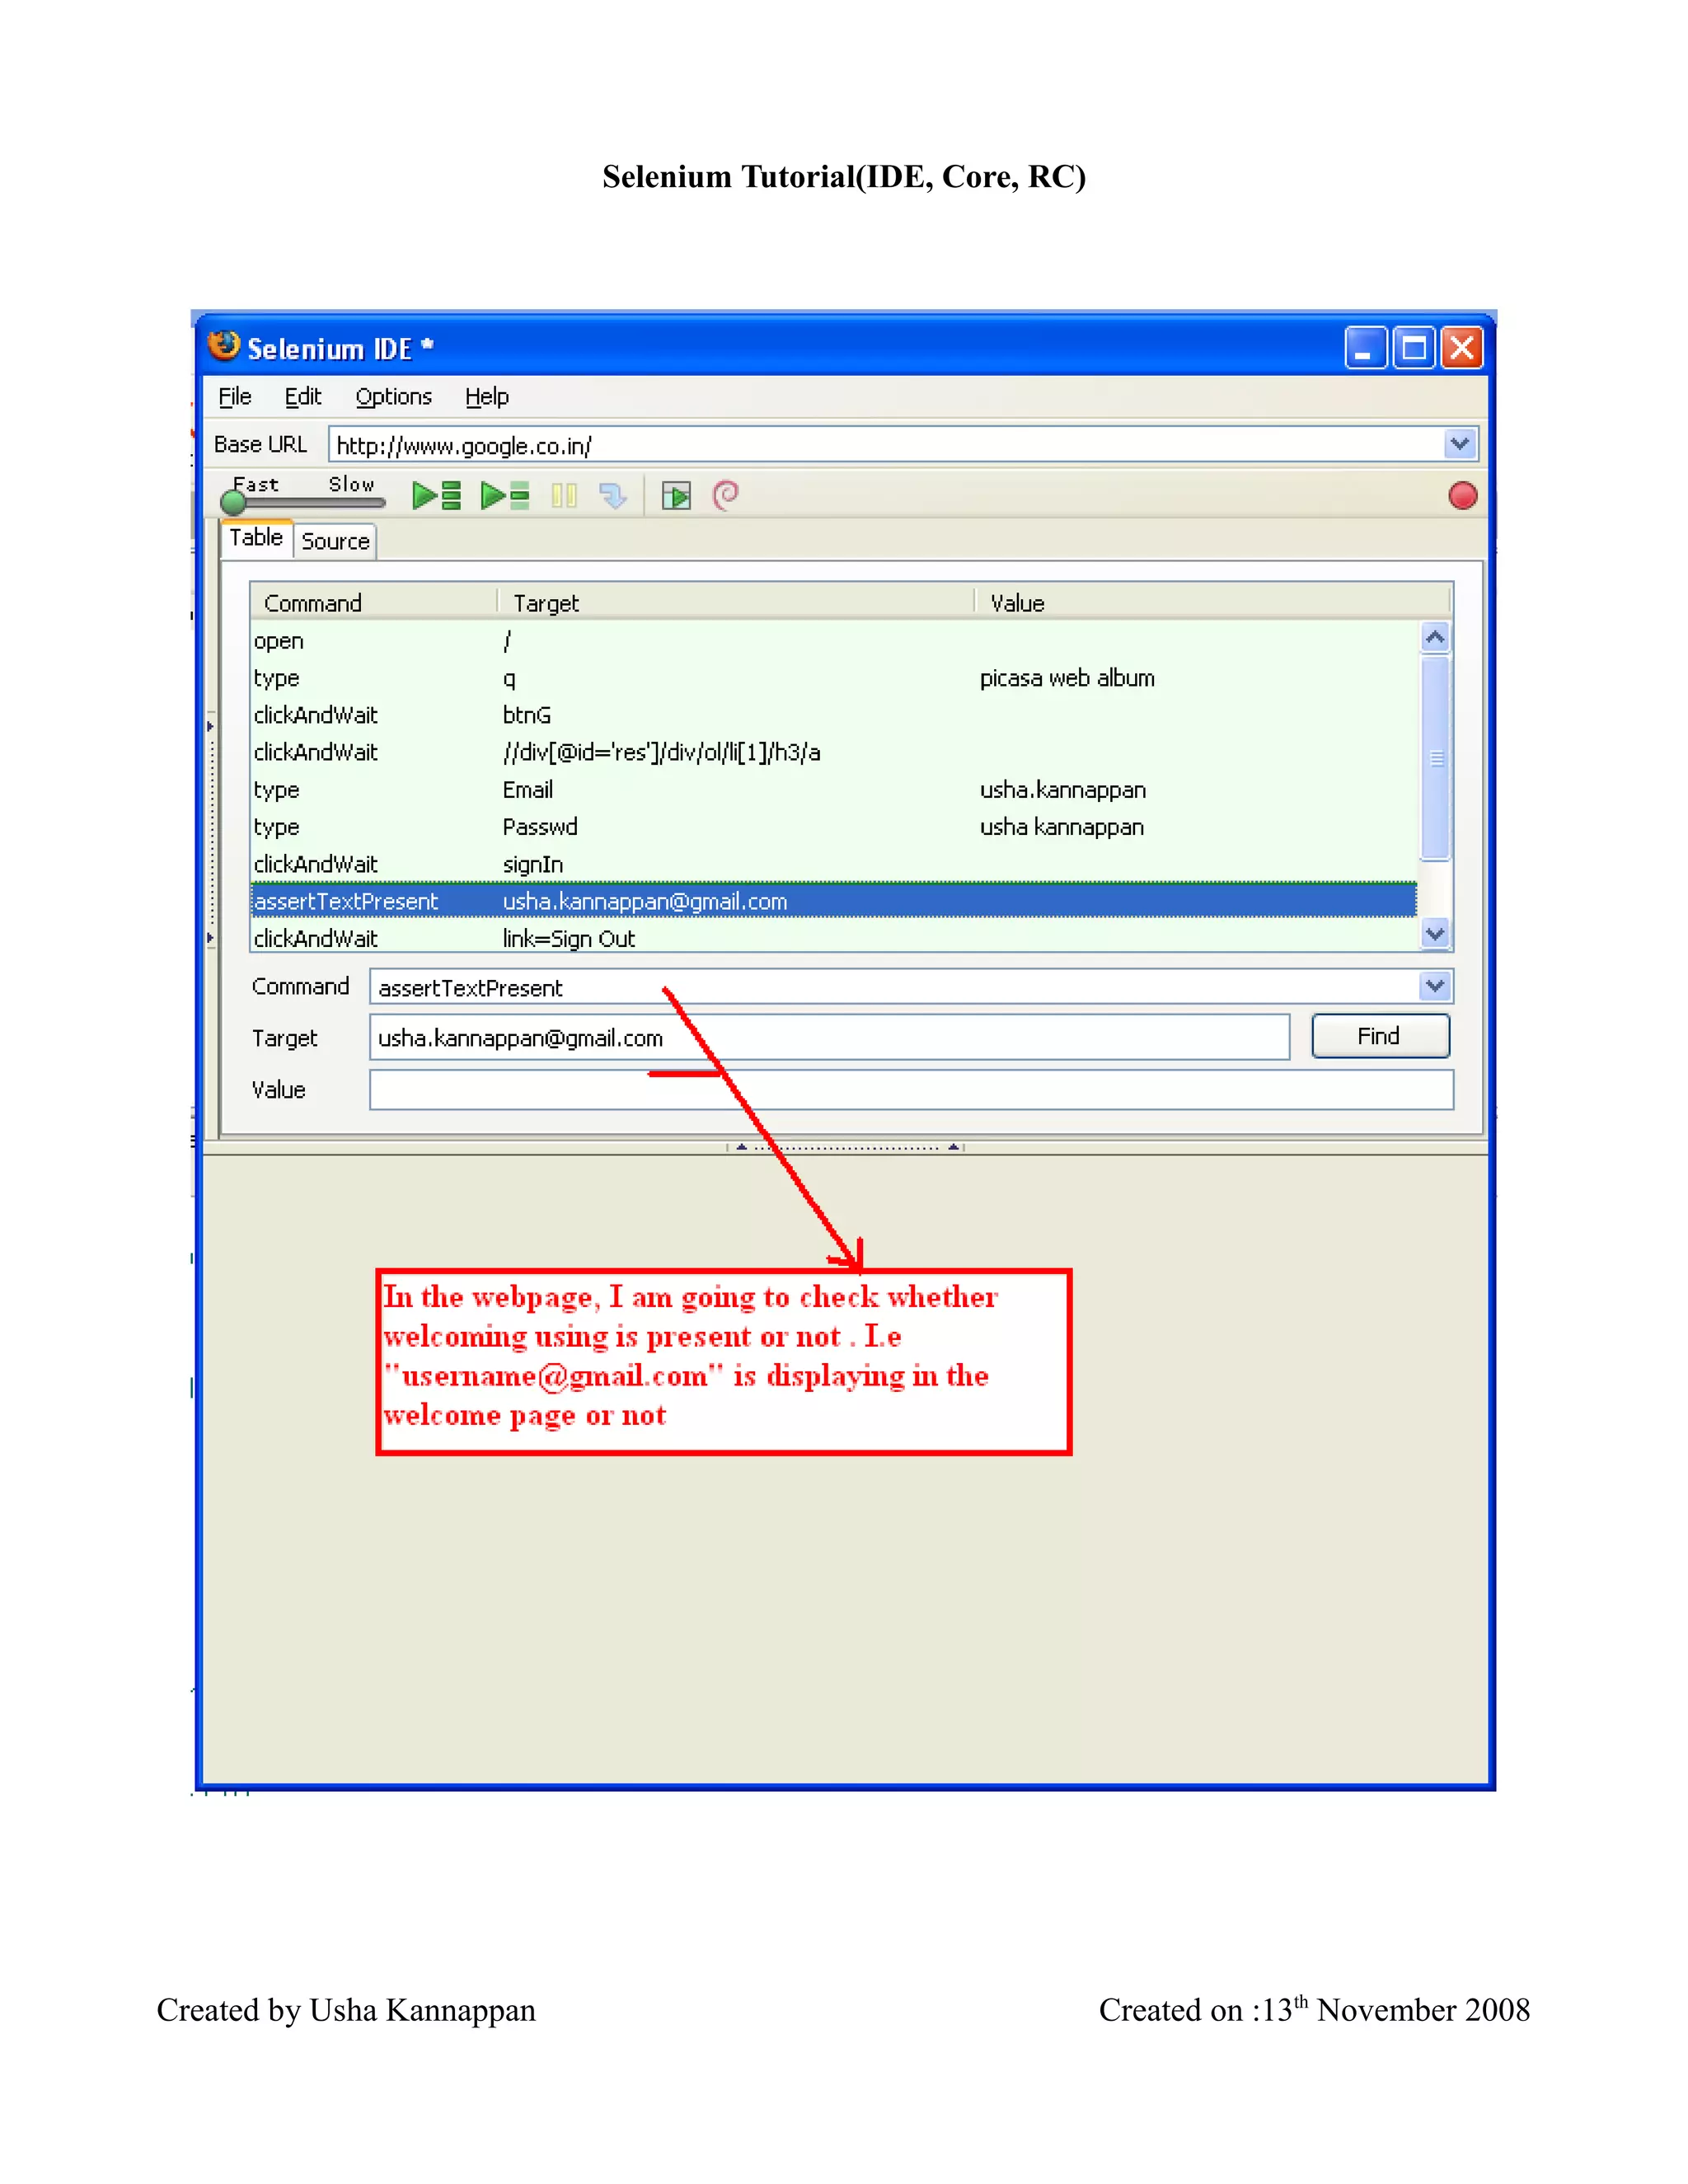
Task: Open the TestRunner play icon
Action: 676,495
